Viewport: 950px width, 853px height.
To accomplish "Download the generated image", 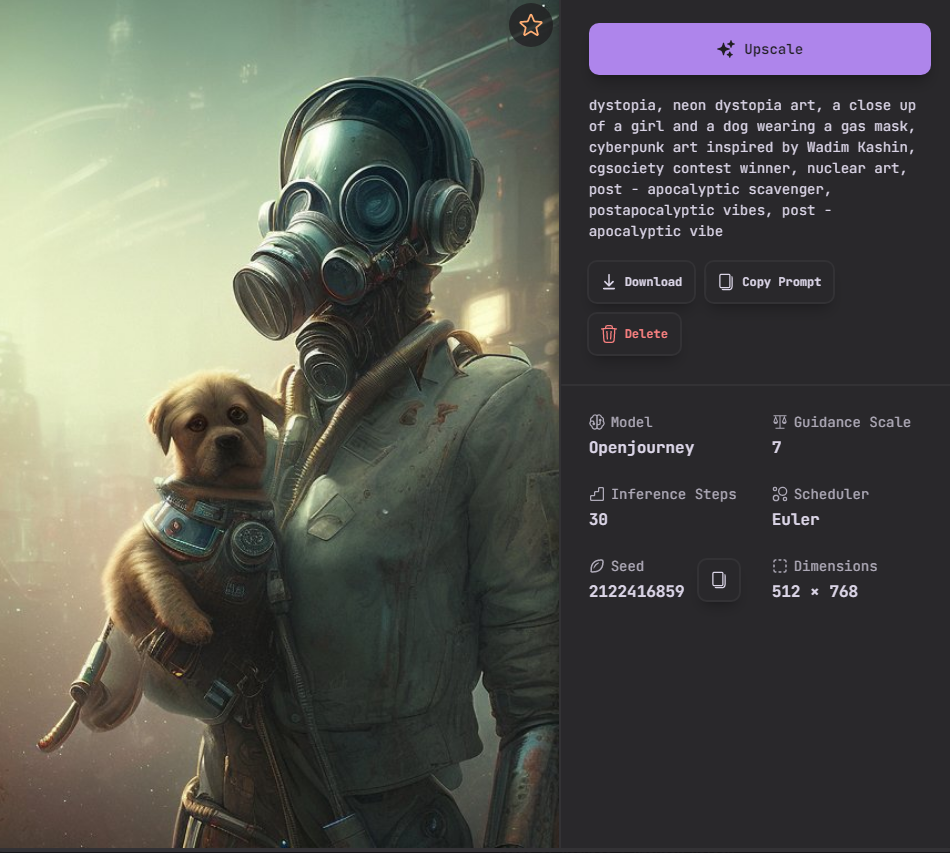I will (641, 282).
